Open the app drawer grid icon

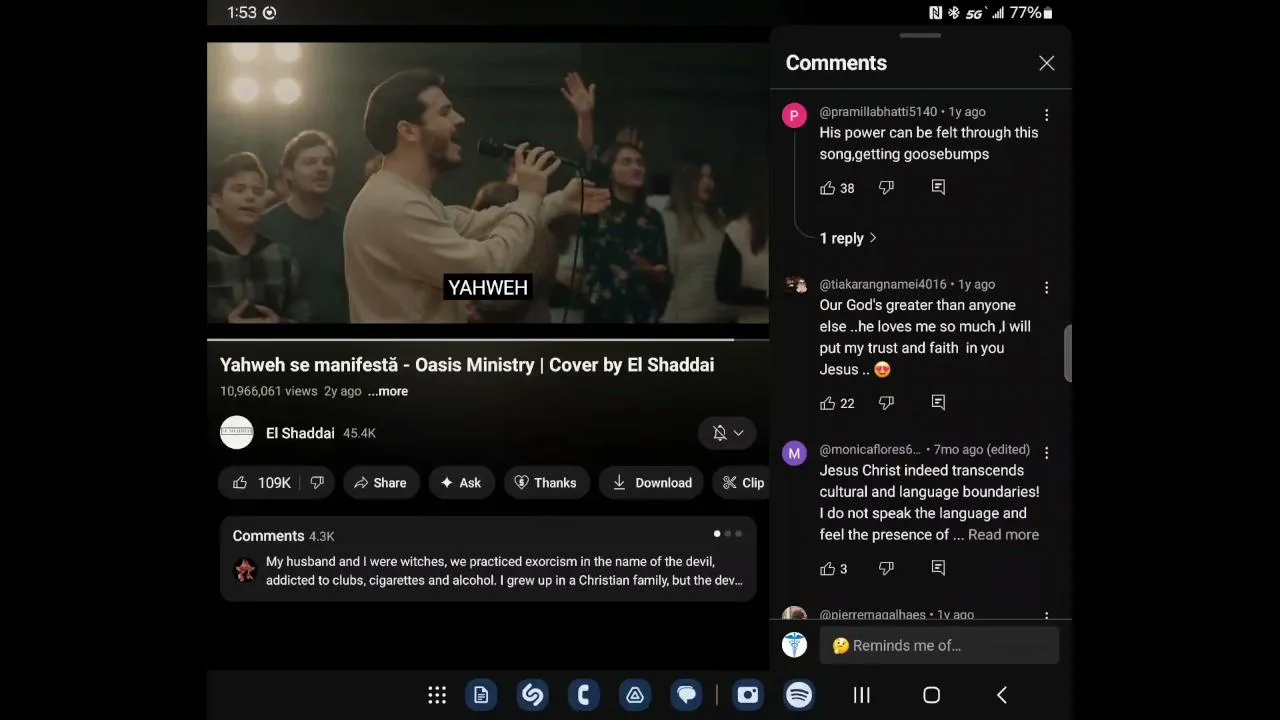[x=437, y=695]
